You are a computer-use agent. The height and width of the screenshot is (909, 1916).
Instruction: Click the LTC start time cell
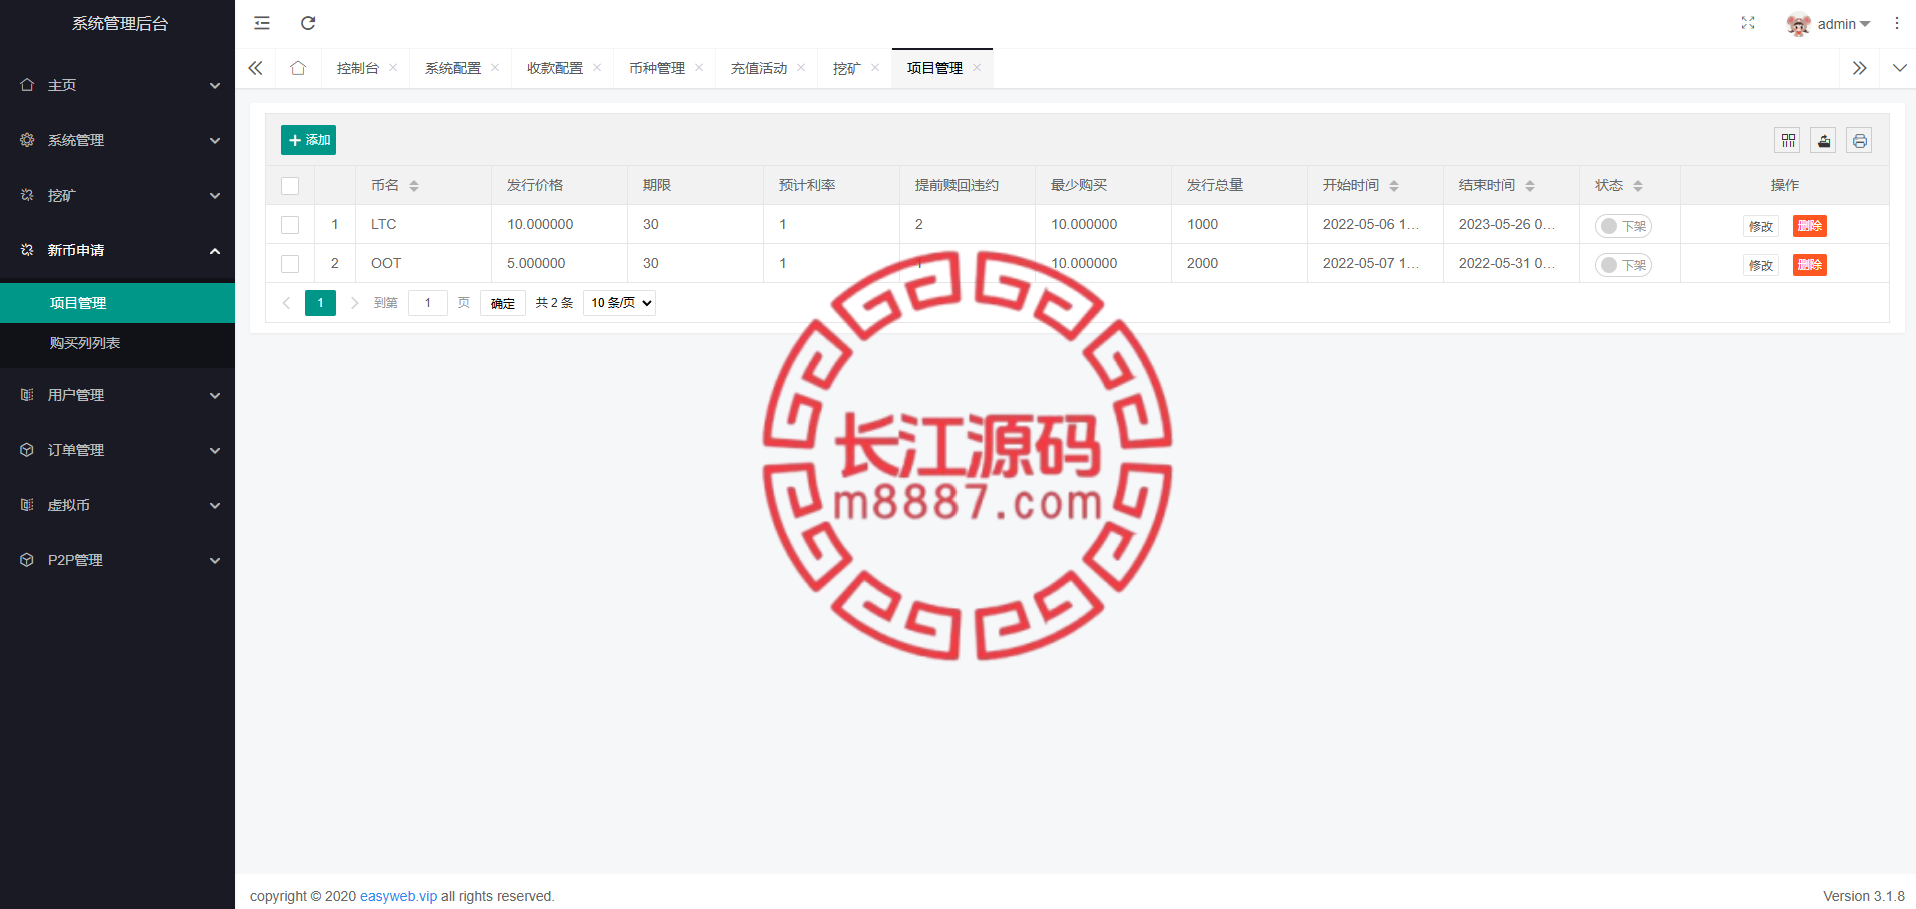[1375, 224]
